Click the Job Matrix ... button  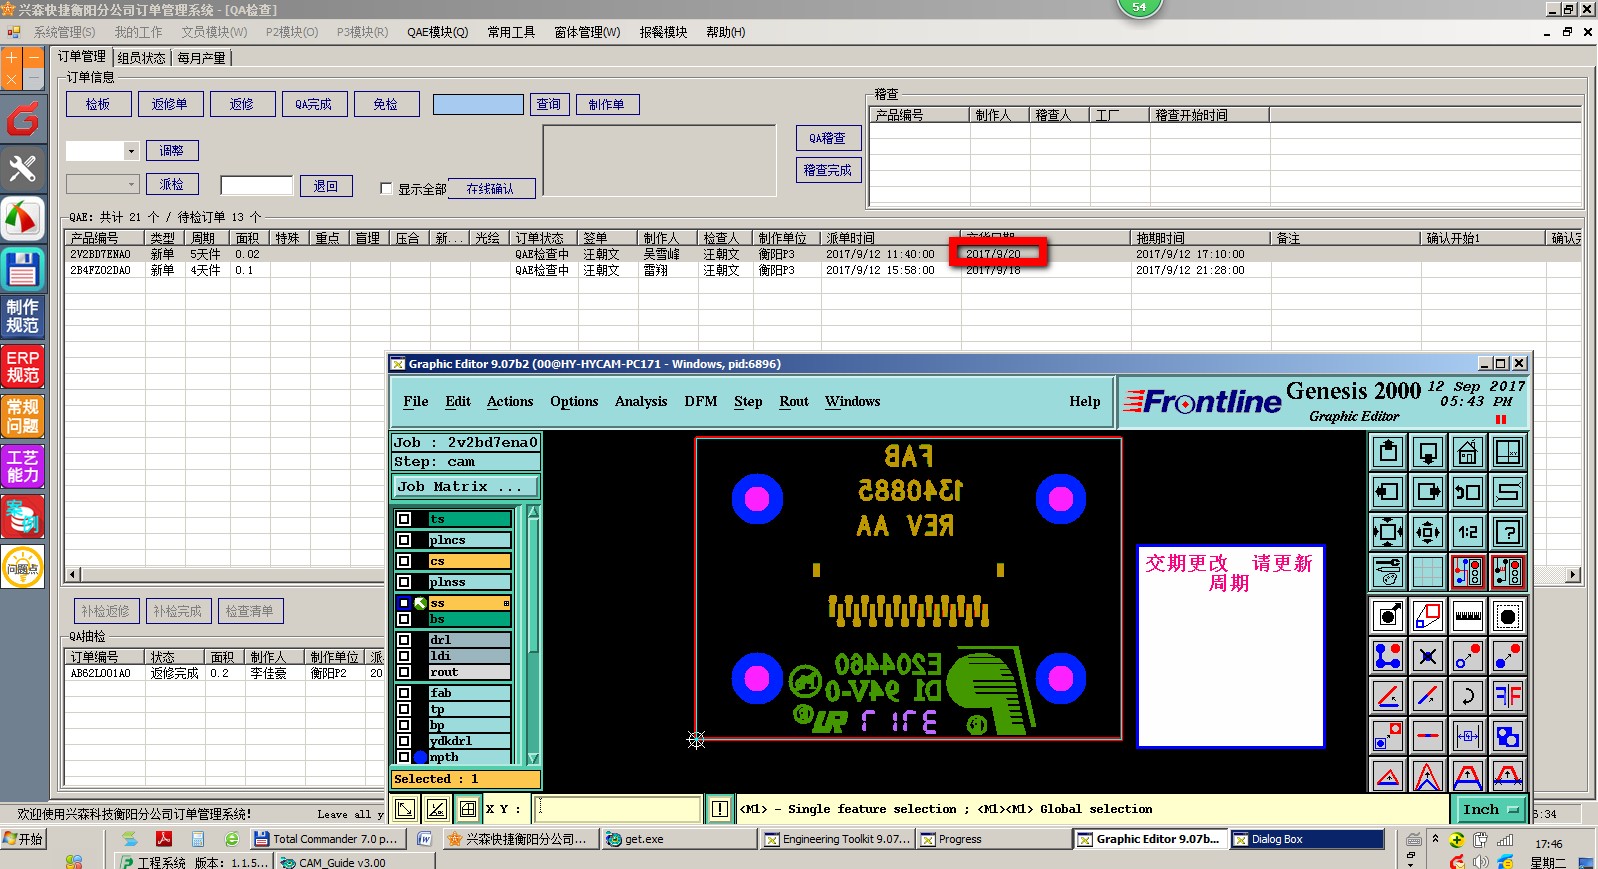[x=466, y=486]
